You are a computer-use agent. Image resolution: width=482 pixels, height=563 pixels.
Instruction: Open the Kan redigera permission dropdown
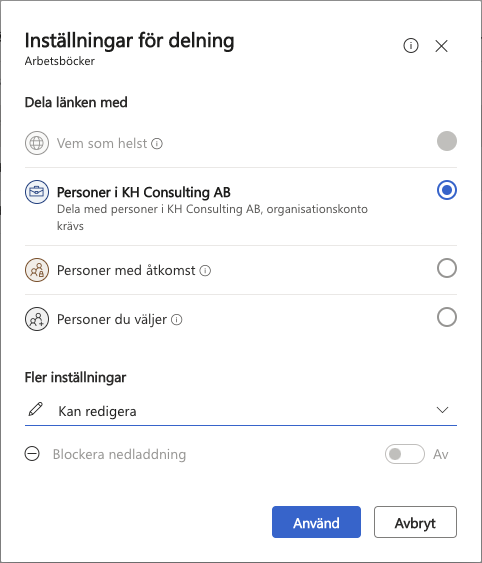(x=241, y=411)
